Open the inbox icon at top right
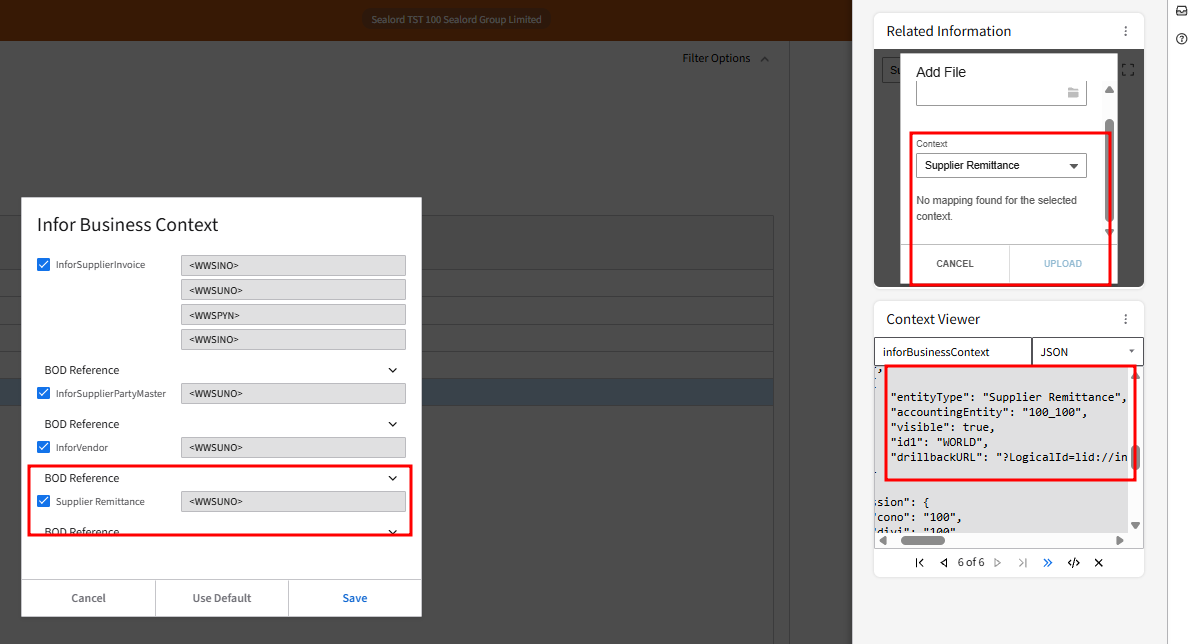 (1181, 11)
